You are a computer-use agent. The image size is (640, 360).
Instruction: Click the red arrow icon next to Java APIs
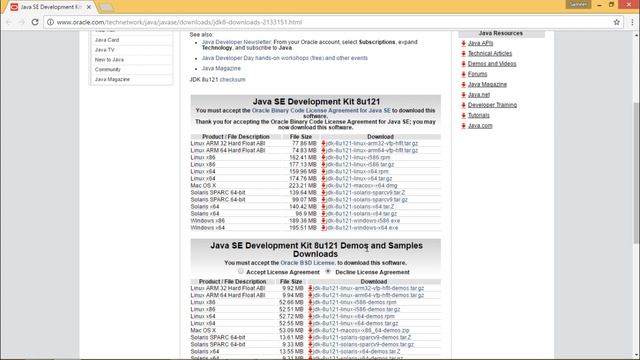pos(463,43)
